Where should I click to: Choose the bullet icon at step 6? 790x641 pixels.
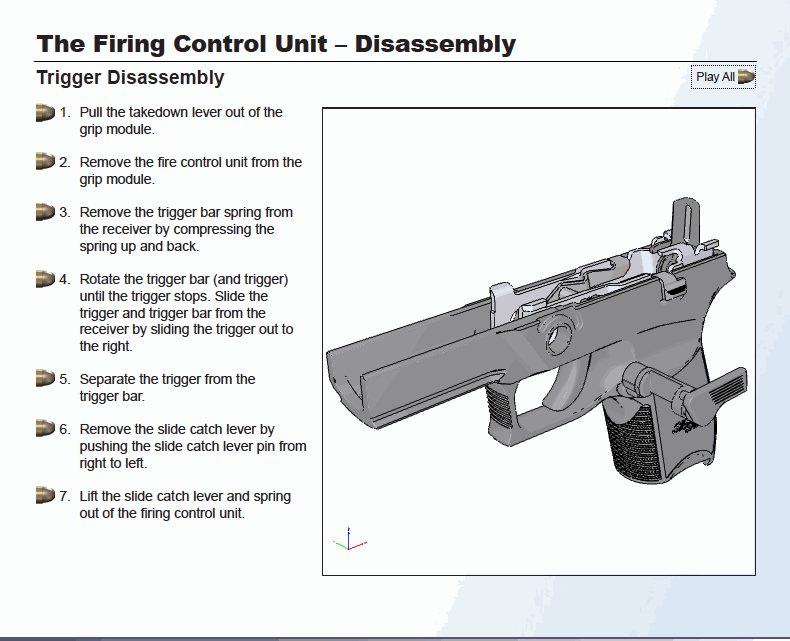tap(45, 428)
